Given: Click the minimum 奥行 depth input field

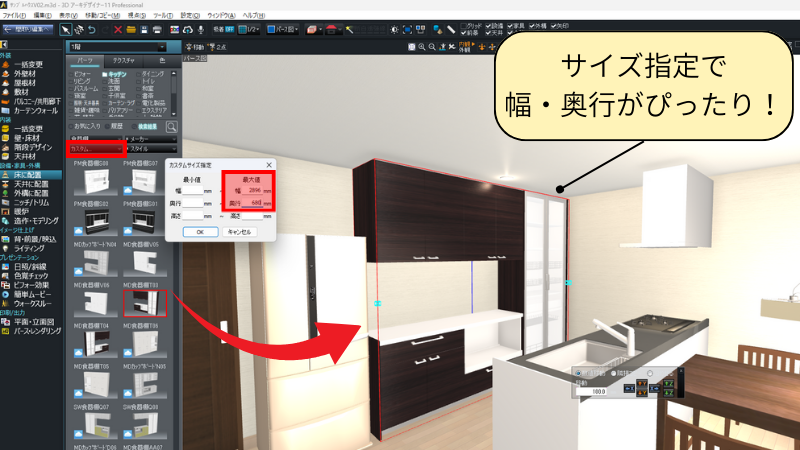Looking at the screenshot, I should click(x=192, y=203).
